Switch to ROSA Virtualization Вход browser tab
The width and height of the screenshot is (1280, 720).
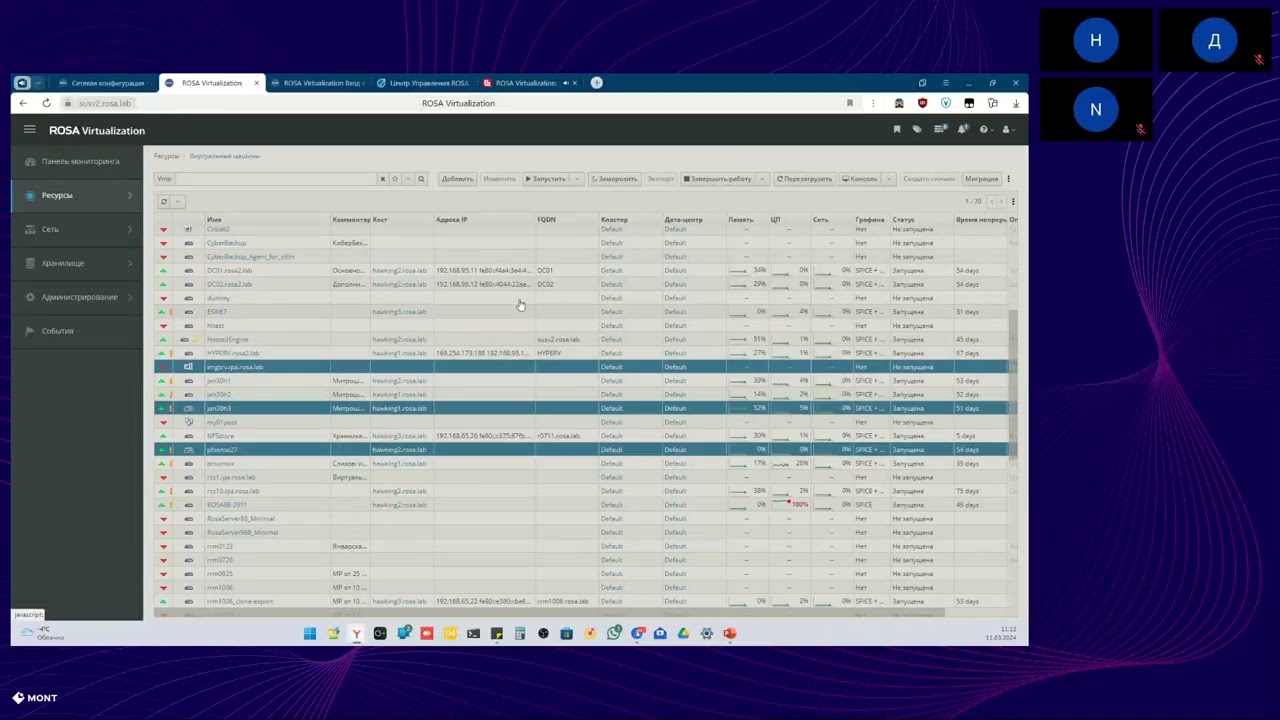point(316,83)
